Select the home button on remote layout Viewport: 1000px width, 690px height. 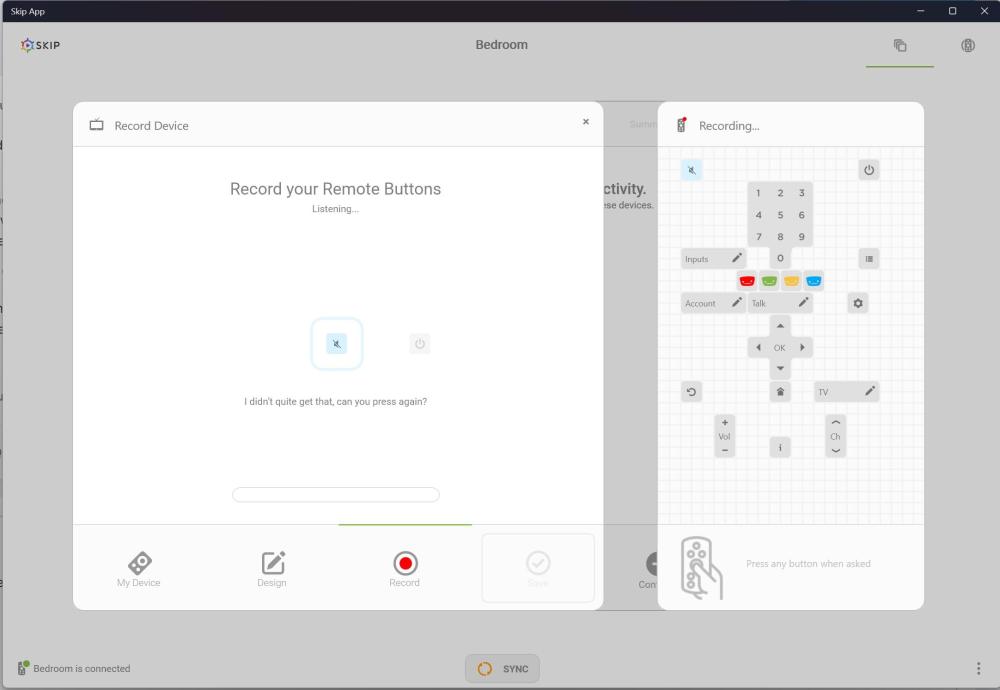coord(780,392)
